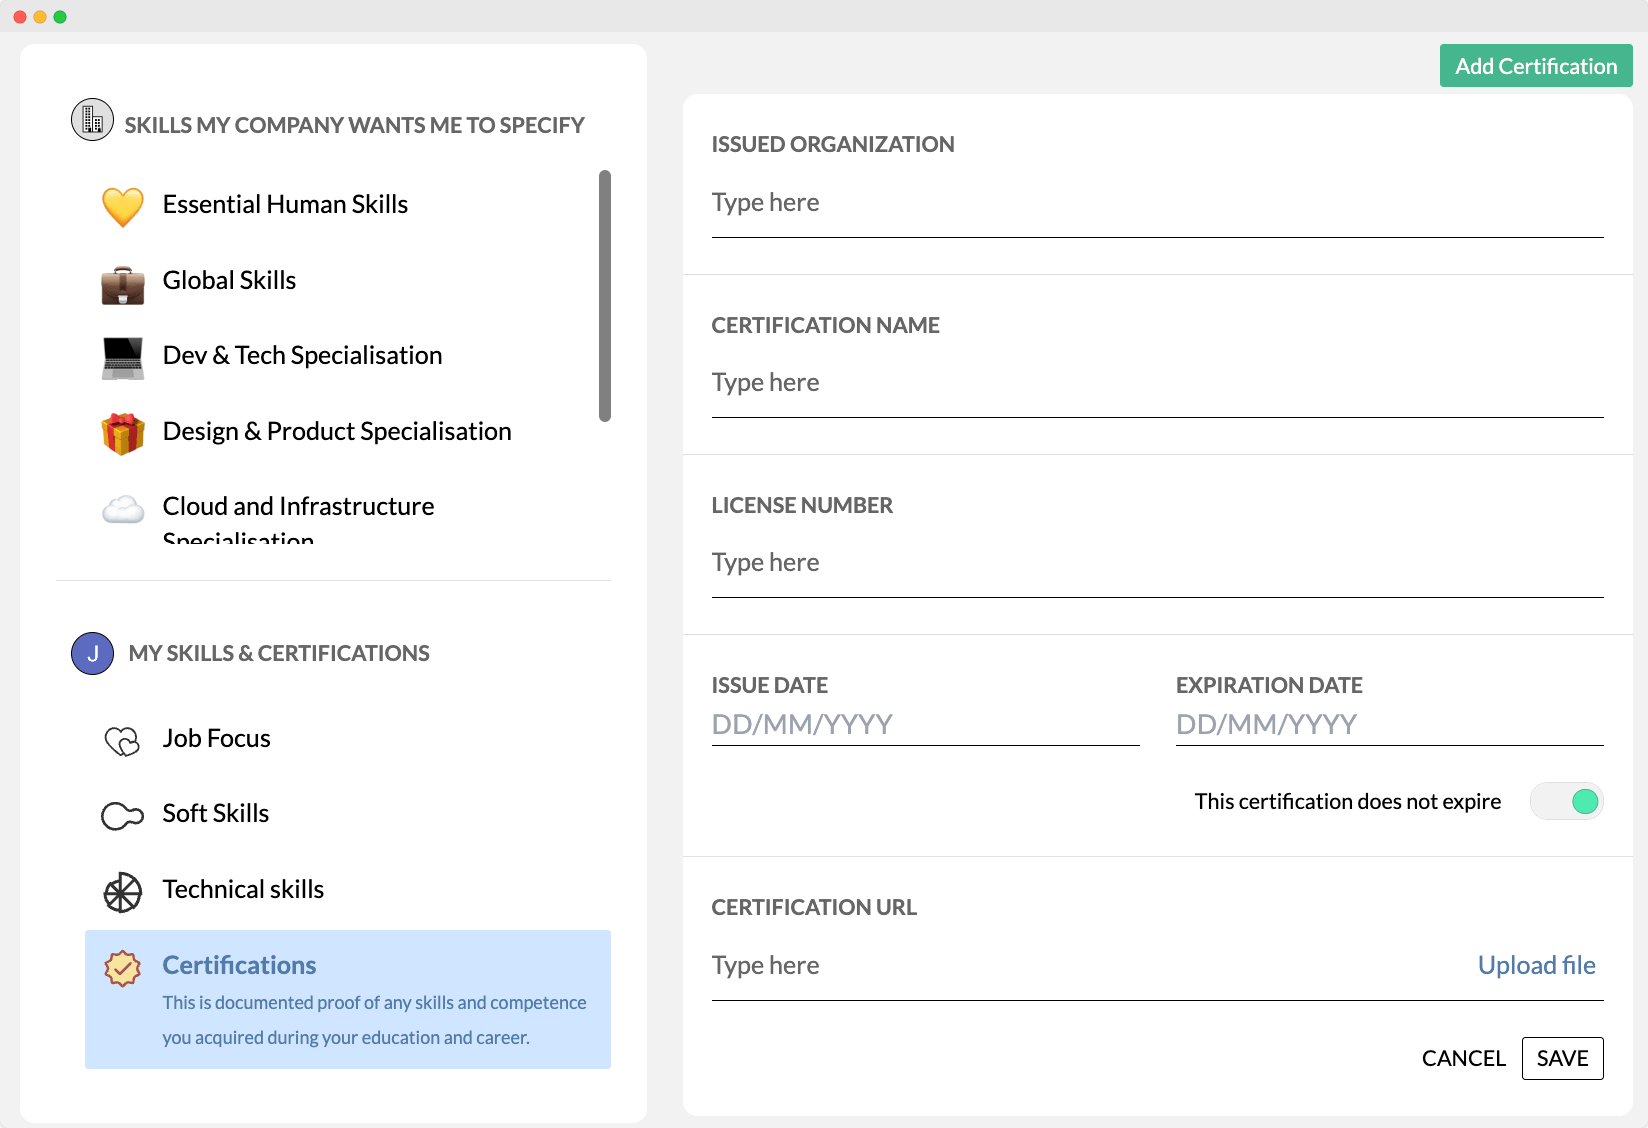Select the Certifications section title

pyautogui.click(x=239, y=965)
